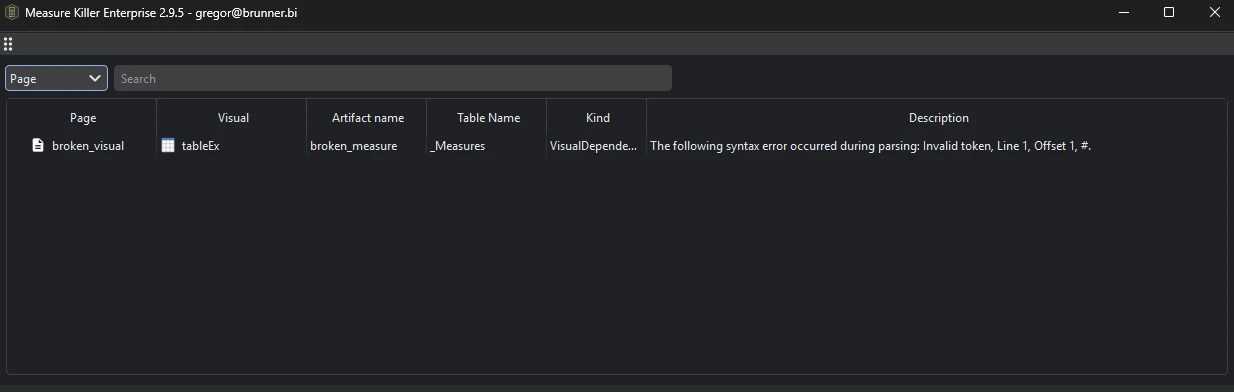Close the Measure Killer window

[1214, 13]
